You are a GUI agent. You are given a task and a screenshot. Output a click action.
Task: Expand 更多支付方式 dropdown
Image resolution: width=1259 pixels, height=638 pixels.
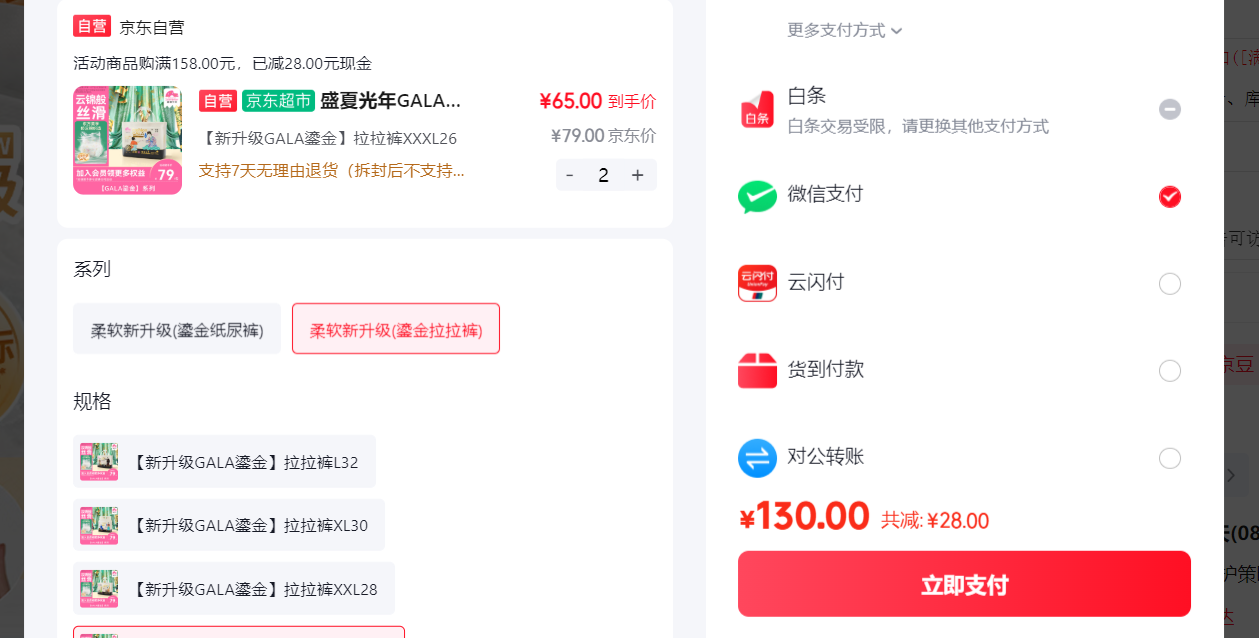pyautogui.click(x=845, y=30)
